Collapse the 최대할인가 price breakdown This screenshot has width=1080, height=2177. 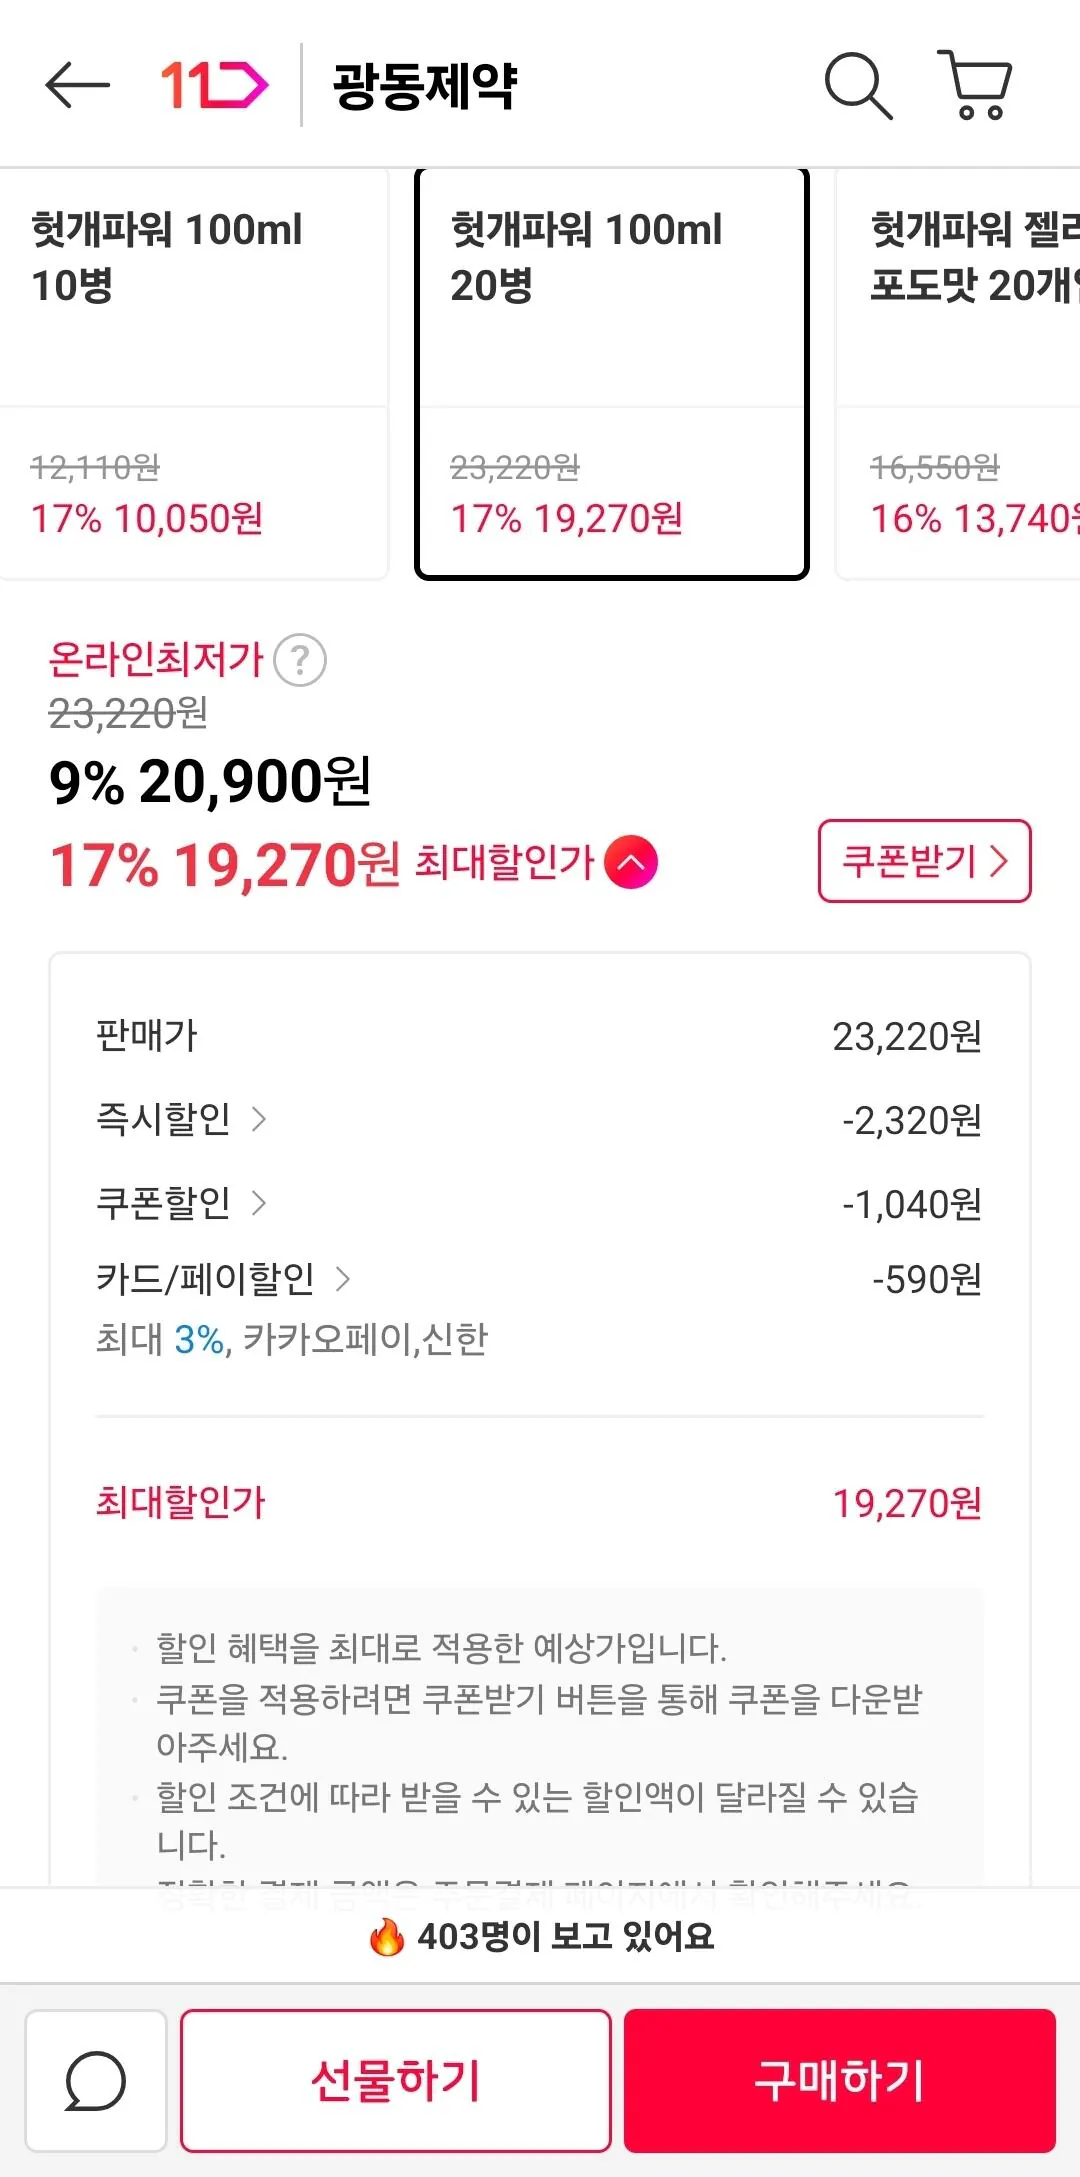631,862
